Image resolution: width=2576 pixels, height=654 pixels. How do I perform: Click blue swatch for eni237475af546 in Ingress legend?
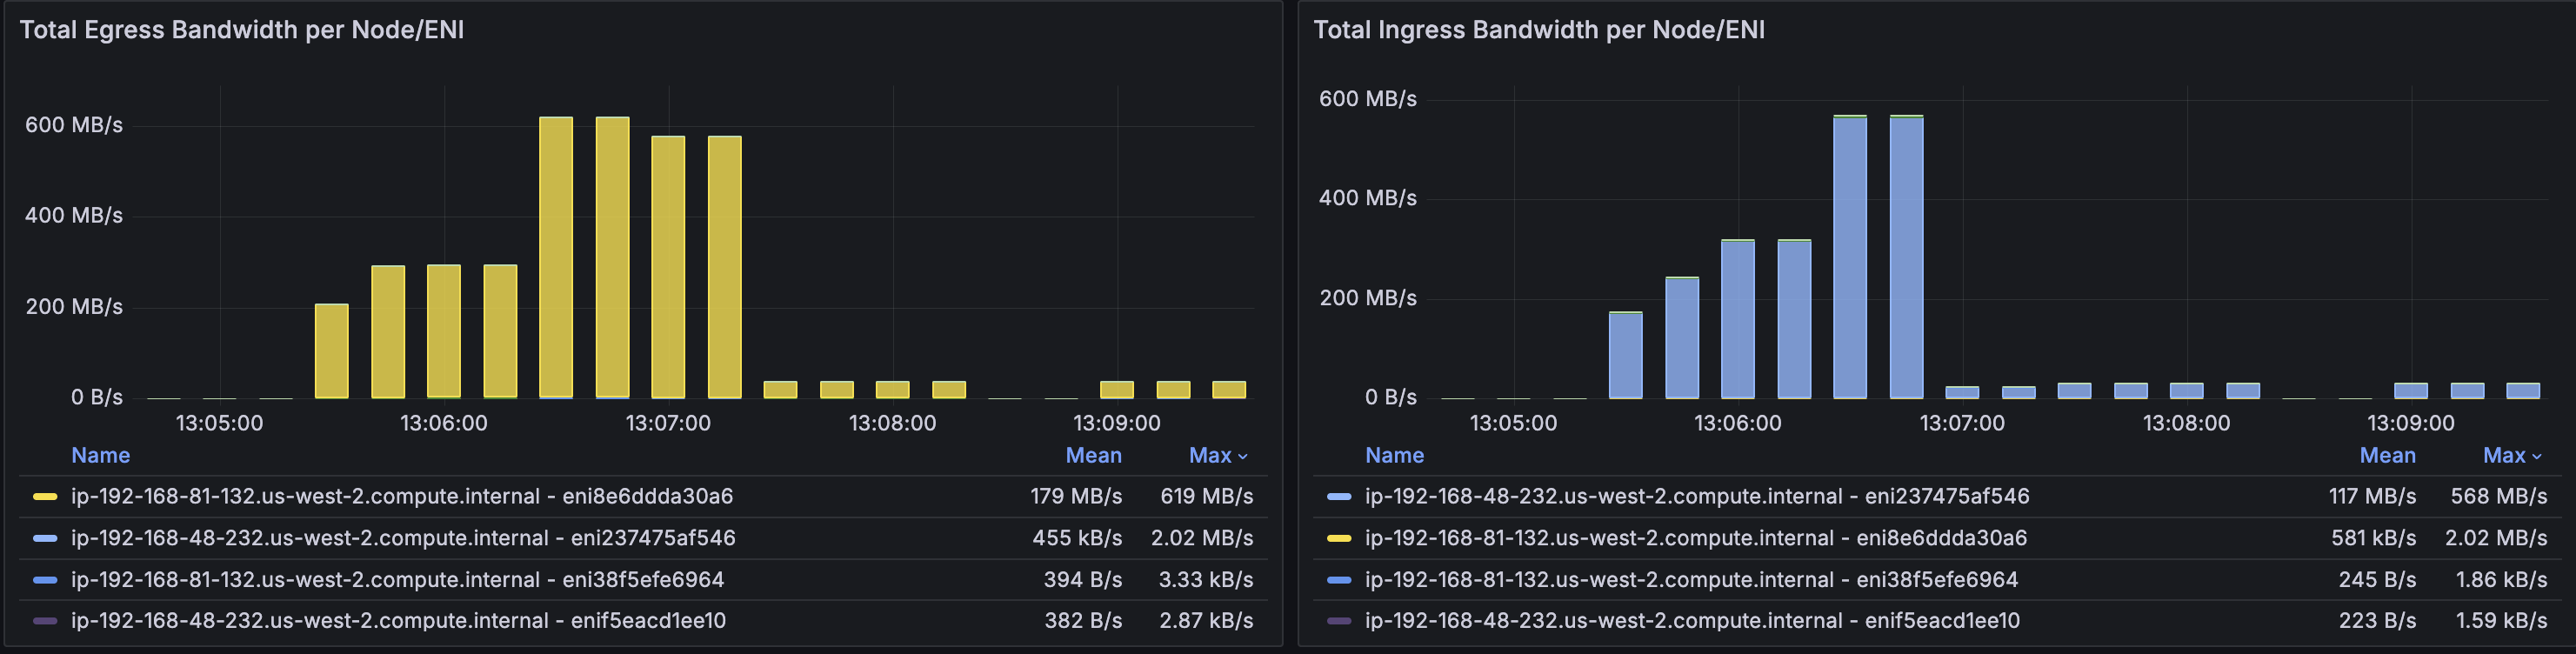click(x=1338, y=496)
